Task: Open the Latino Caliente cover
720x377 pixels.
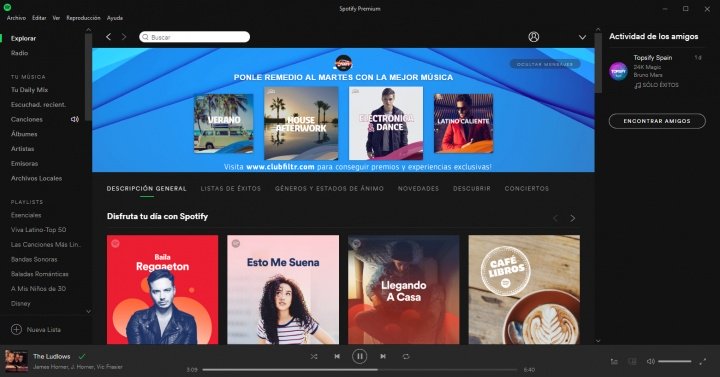Action: tap(464, 124)
